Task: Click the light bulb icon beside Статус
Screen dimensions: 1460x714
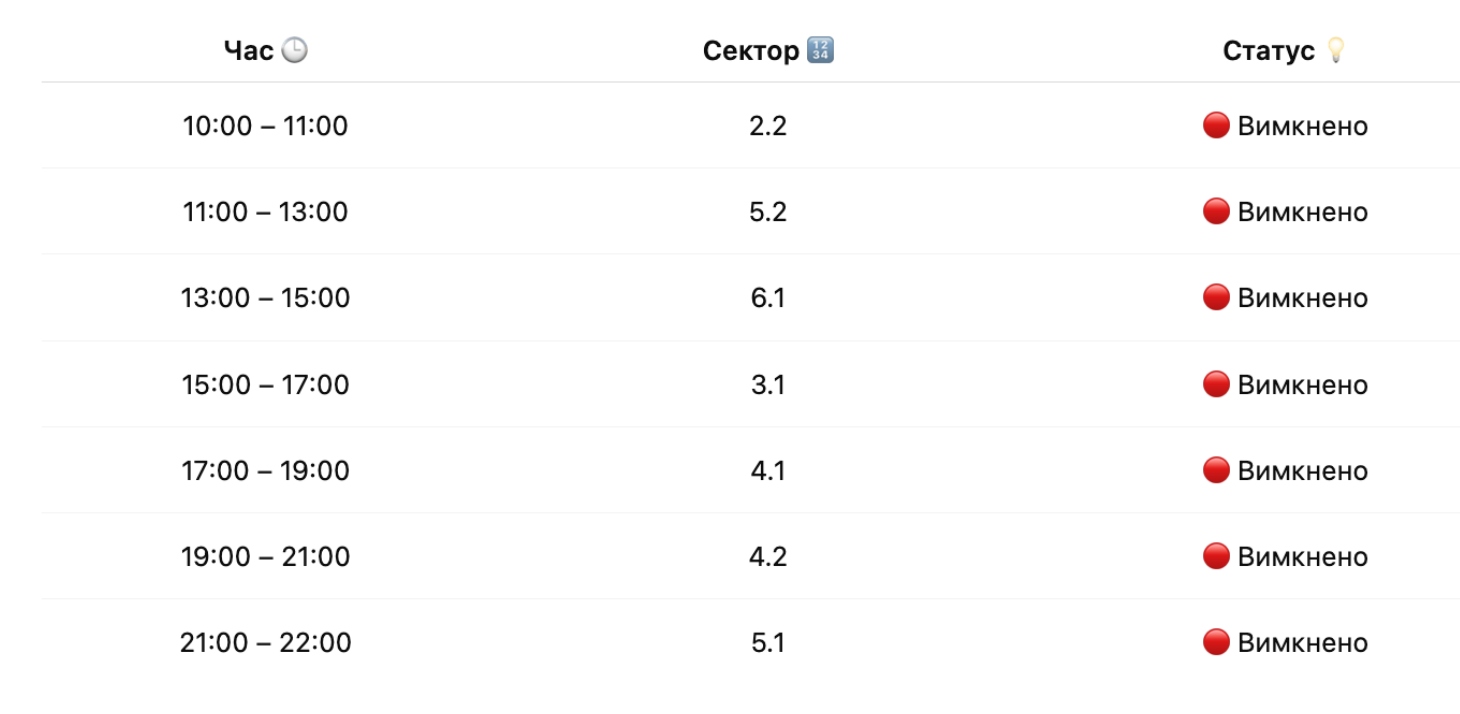Action: click(1334, 51)
